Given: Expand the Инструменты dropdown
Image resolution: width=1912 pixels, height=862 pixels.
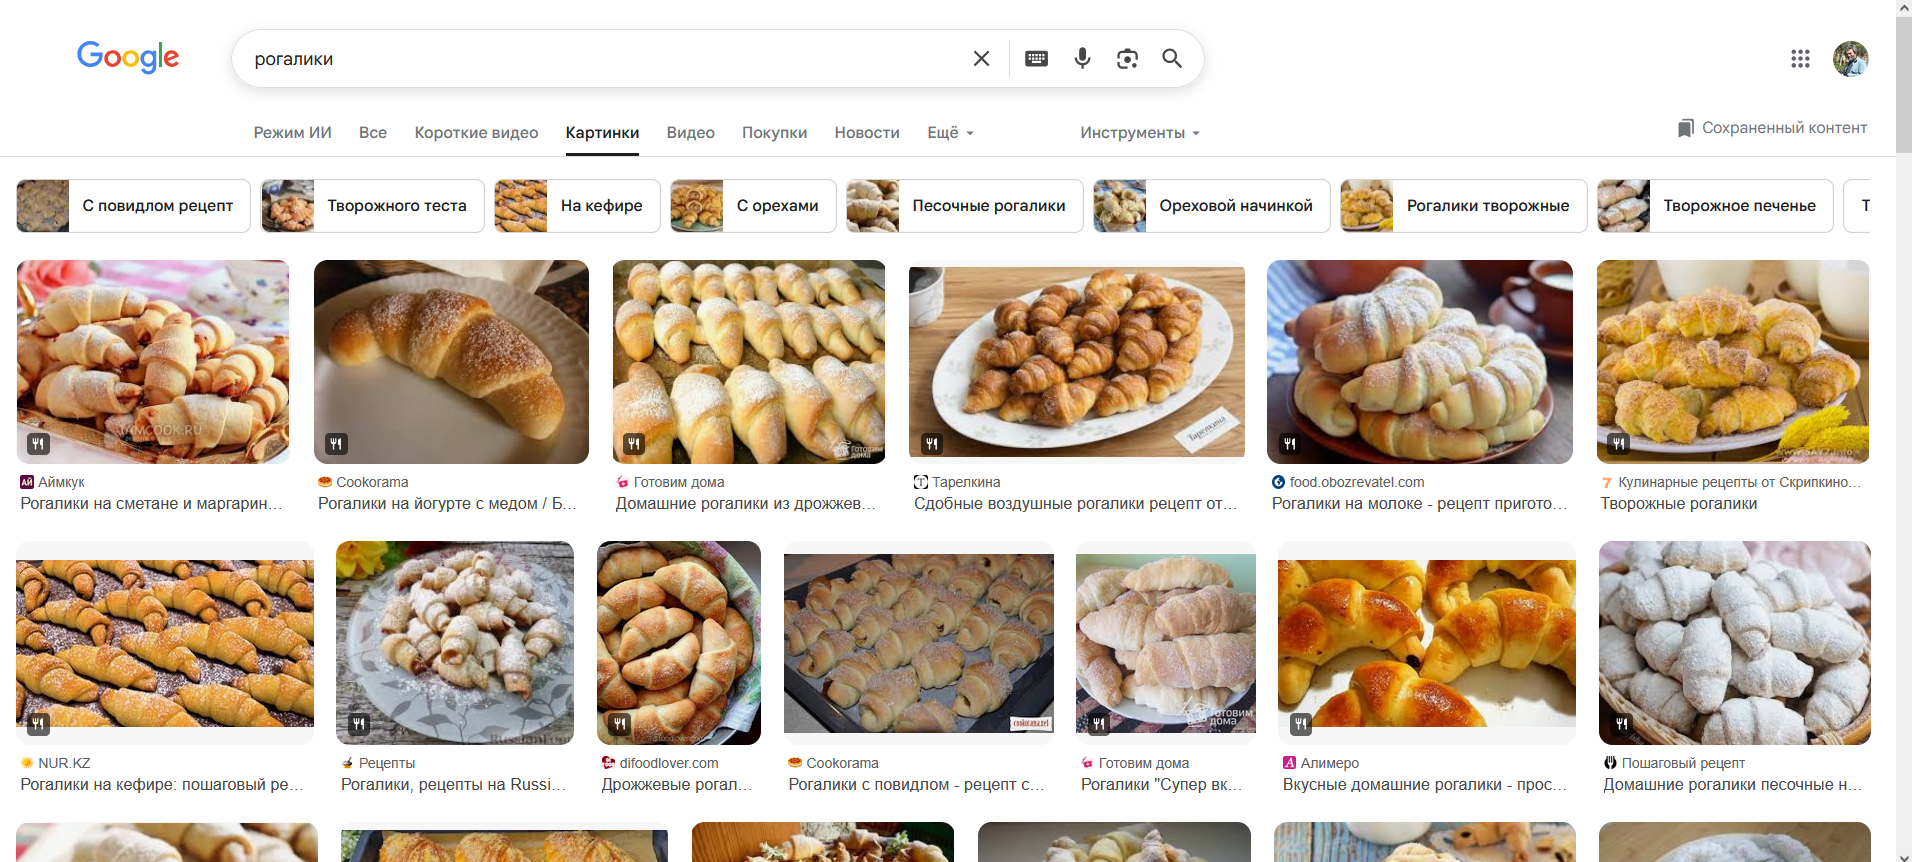Looking at the screenshot, I should click(1139, 133).
